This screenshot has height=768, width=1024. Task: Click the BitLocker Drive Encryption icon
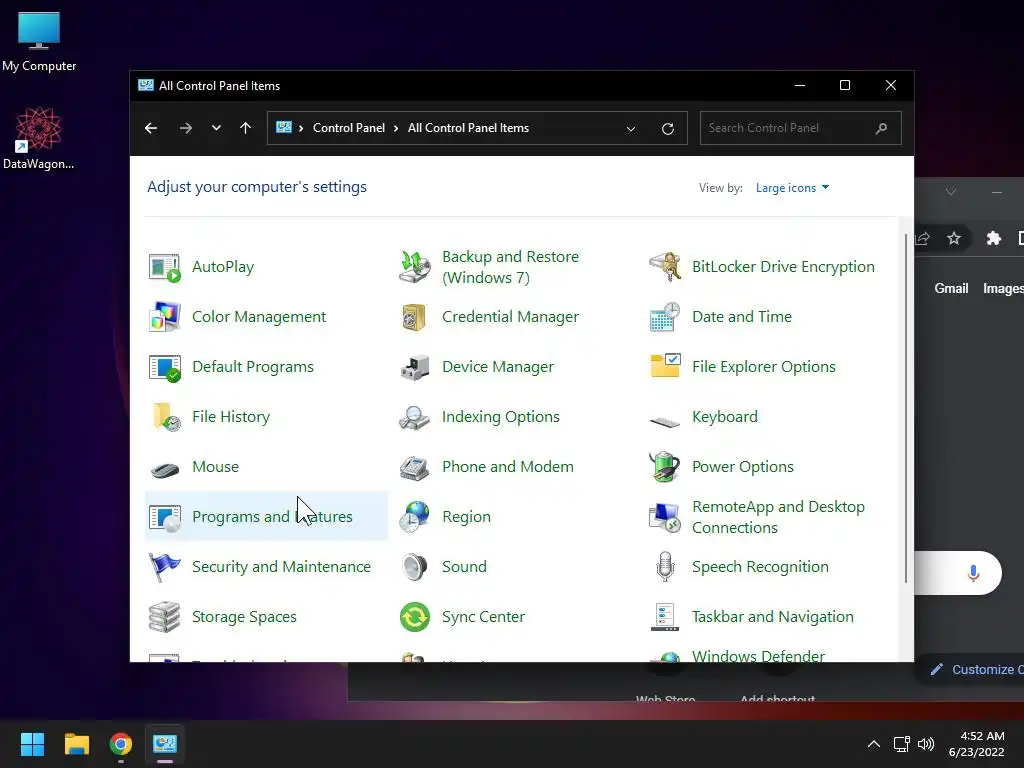click(665, 267)
